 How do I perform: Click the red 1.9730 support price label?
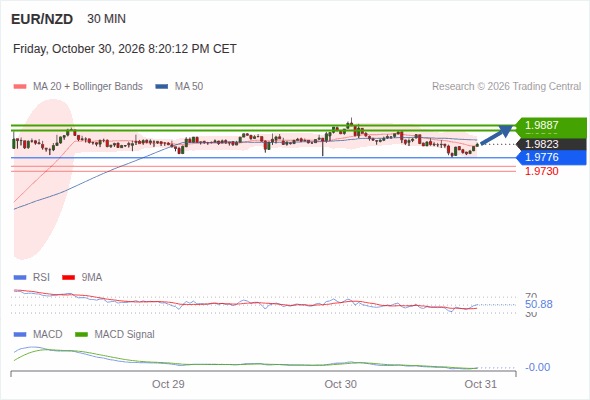(541, 171)
